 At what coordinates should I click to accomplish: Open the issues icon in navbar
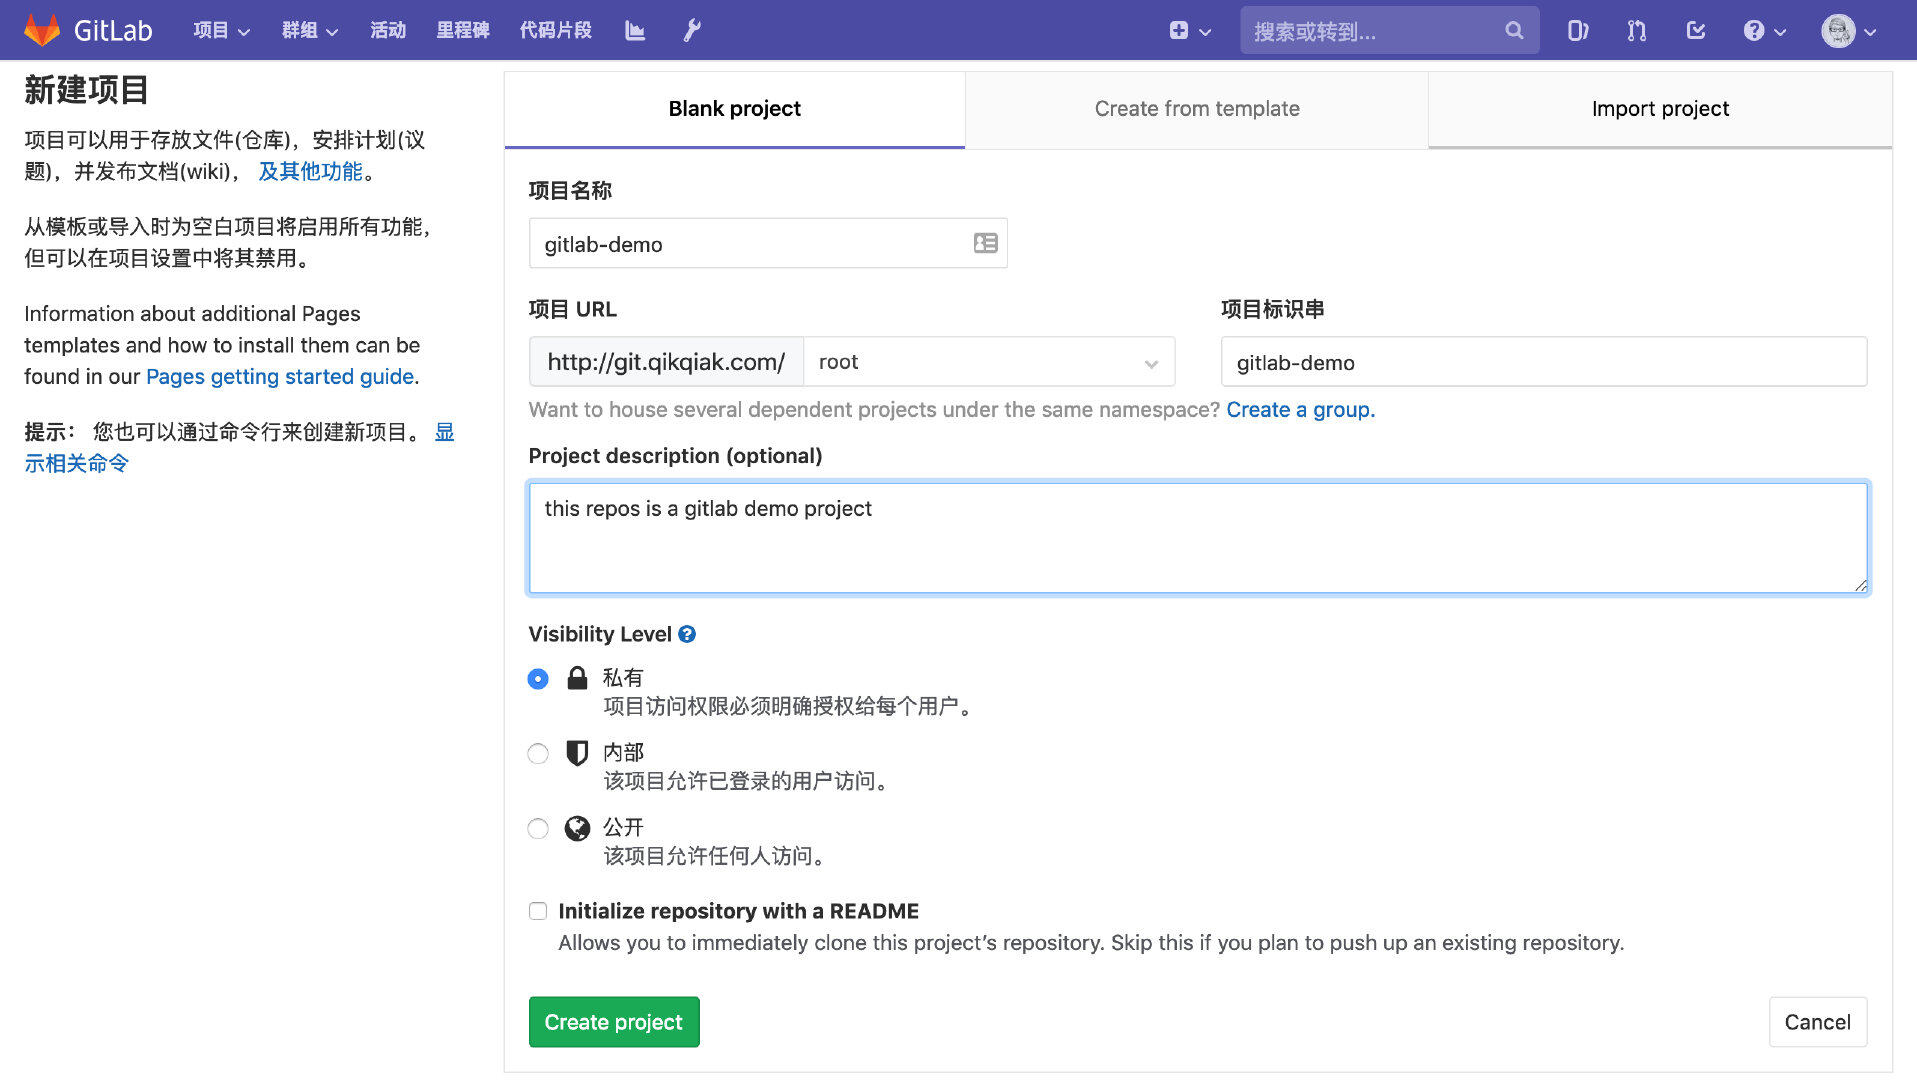pyautogui.click(x=1578, y=30)
